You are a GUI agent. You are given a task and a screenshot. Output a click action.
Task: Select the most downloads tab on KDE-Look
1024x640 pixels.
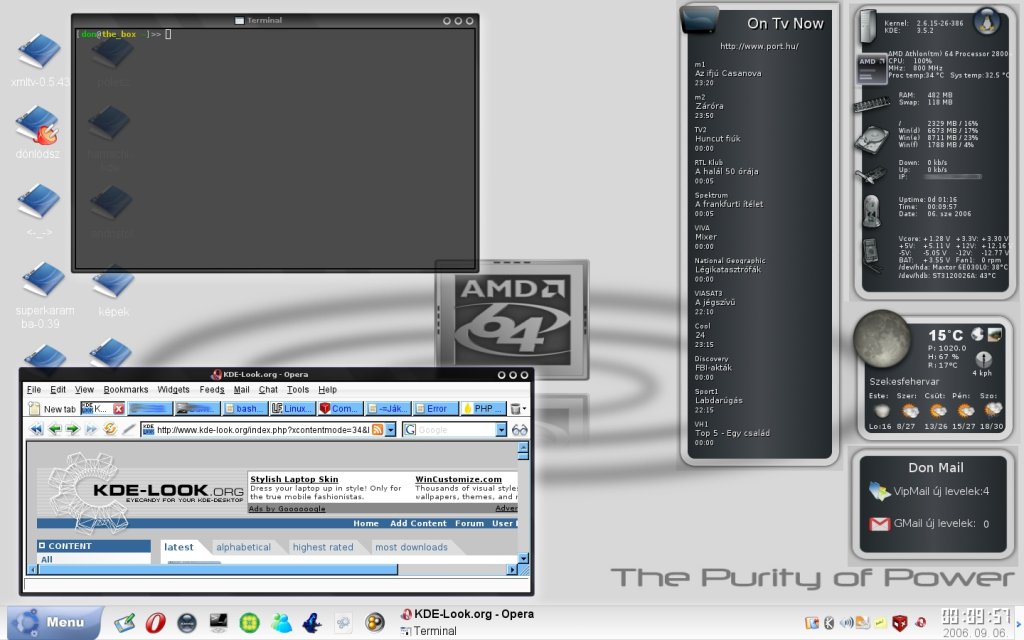(x=411, y=547)
